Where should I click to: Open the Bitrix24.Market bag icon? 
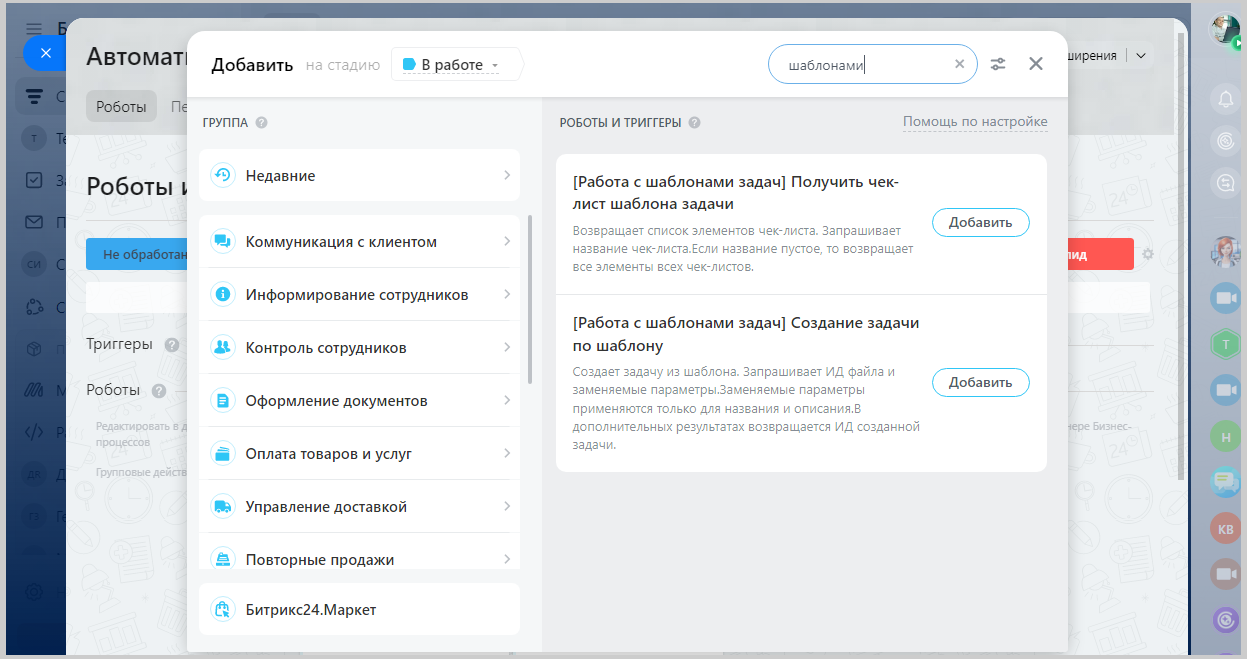tap(222, 609)
